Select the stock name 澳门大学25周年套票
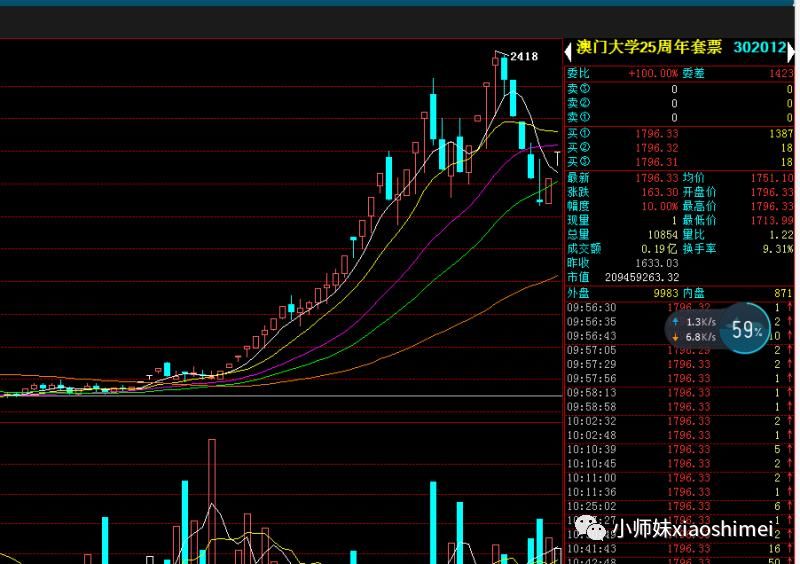 click(x=649, y=47)
